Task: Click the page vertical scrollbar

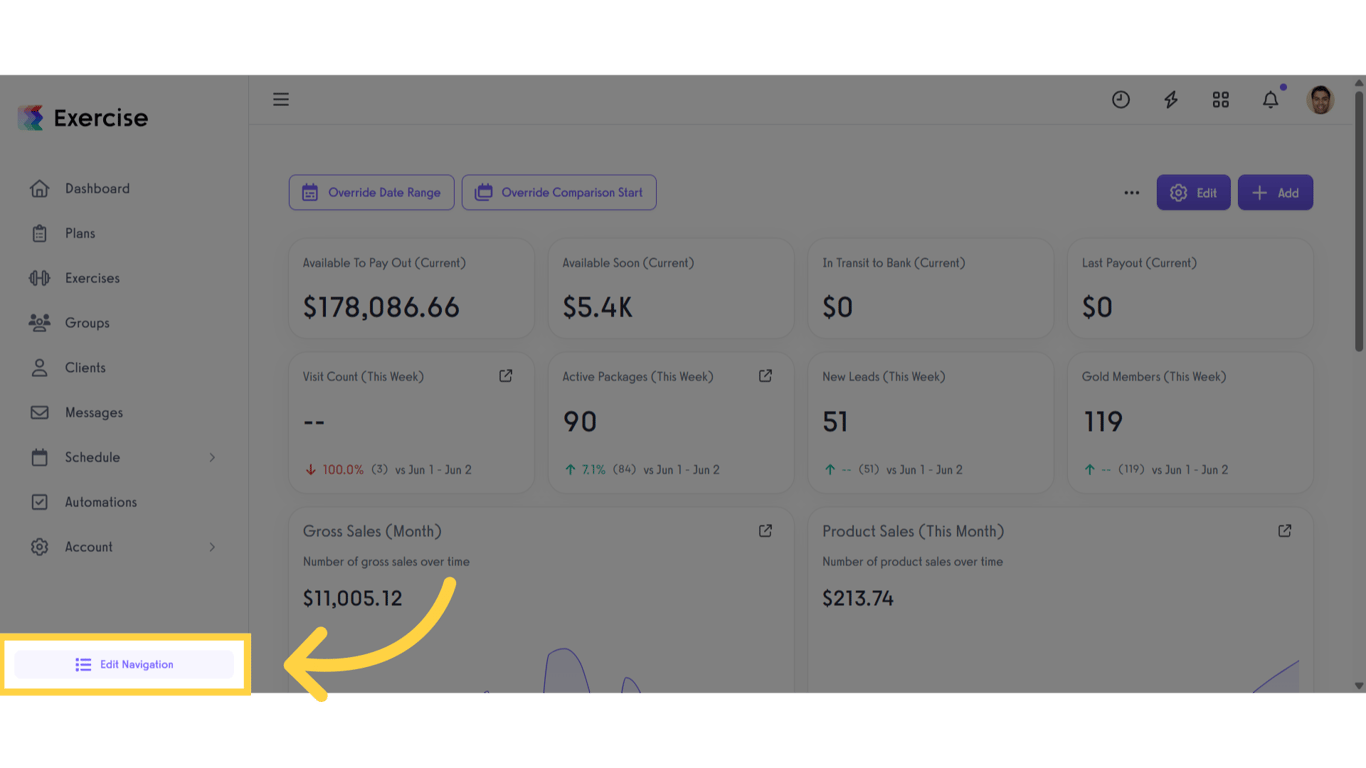Action: pos(1359,220)
